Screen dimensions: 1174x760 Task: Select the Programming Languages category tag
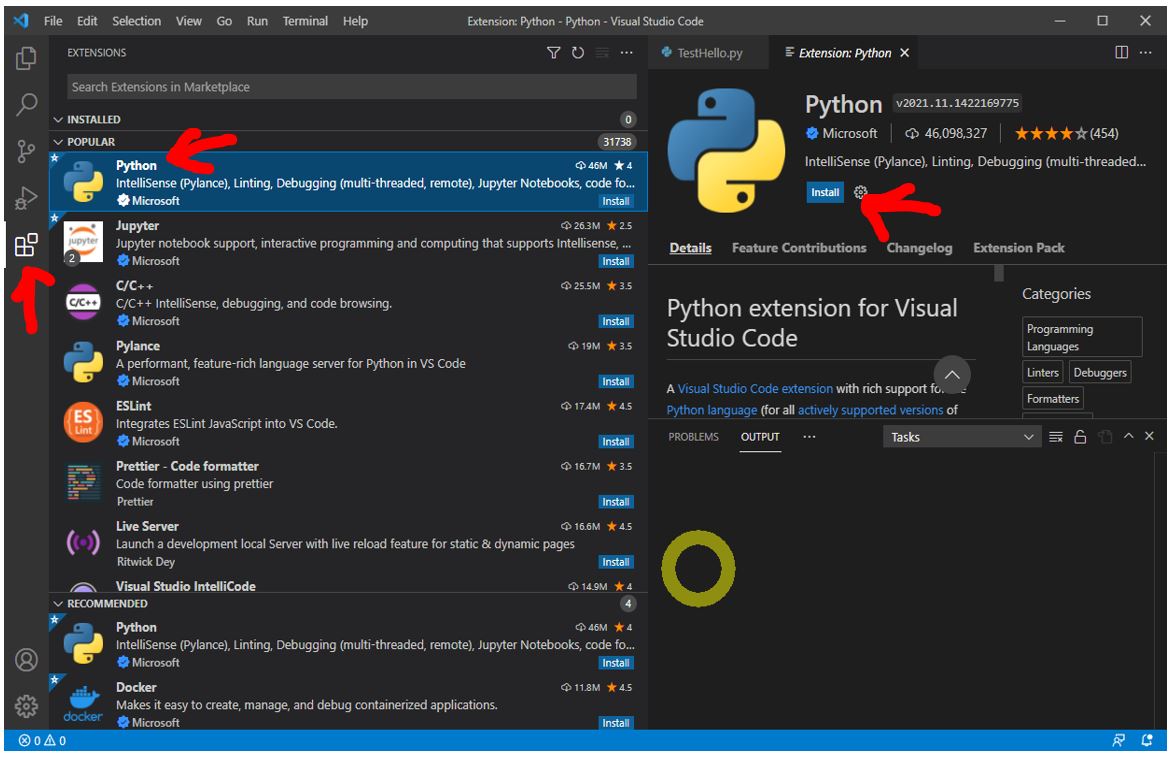point(1082,338)
